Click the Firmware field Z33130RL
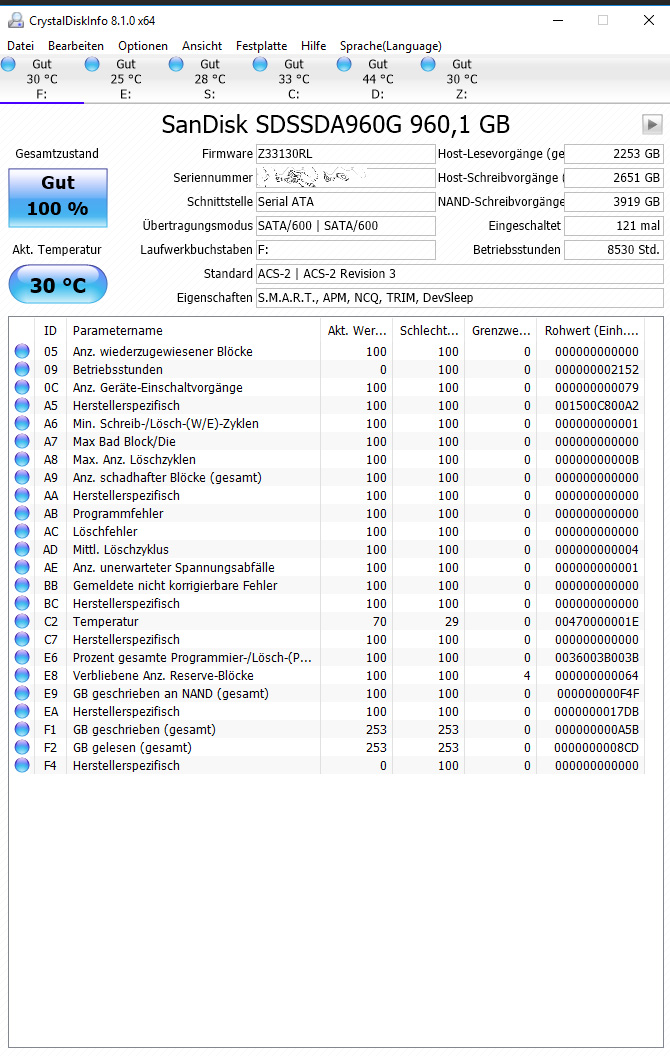 [x=345, y=154]
